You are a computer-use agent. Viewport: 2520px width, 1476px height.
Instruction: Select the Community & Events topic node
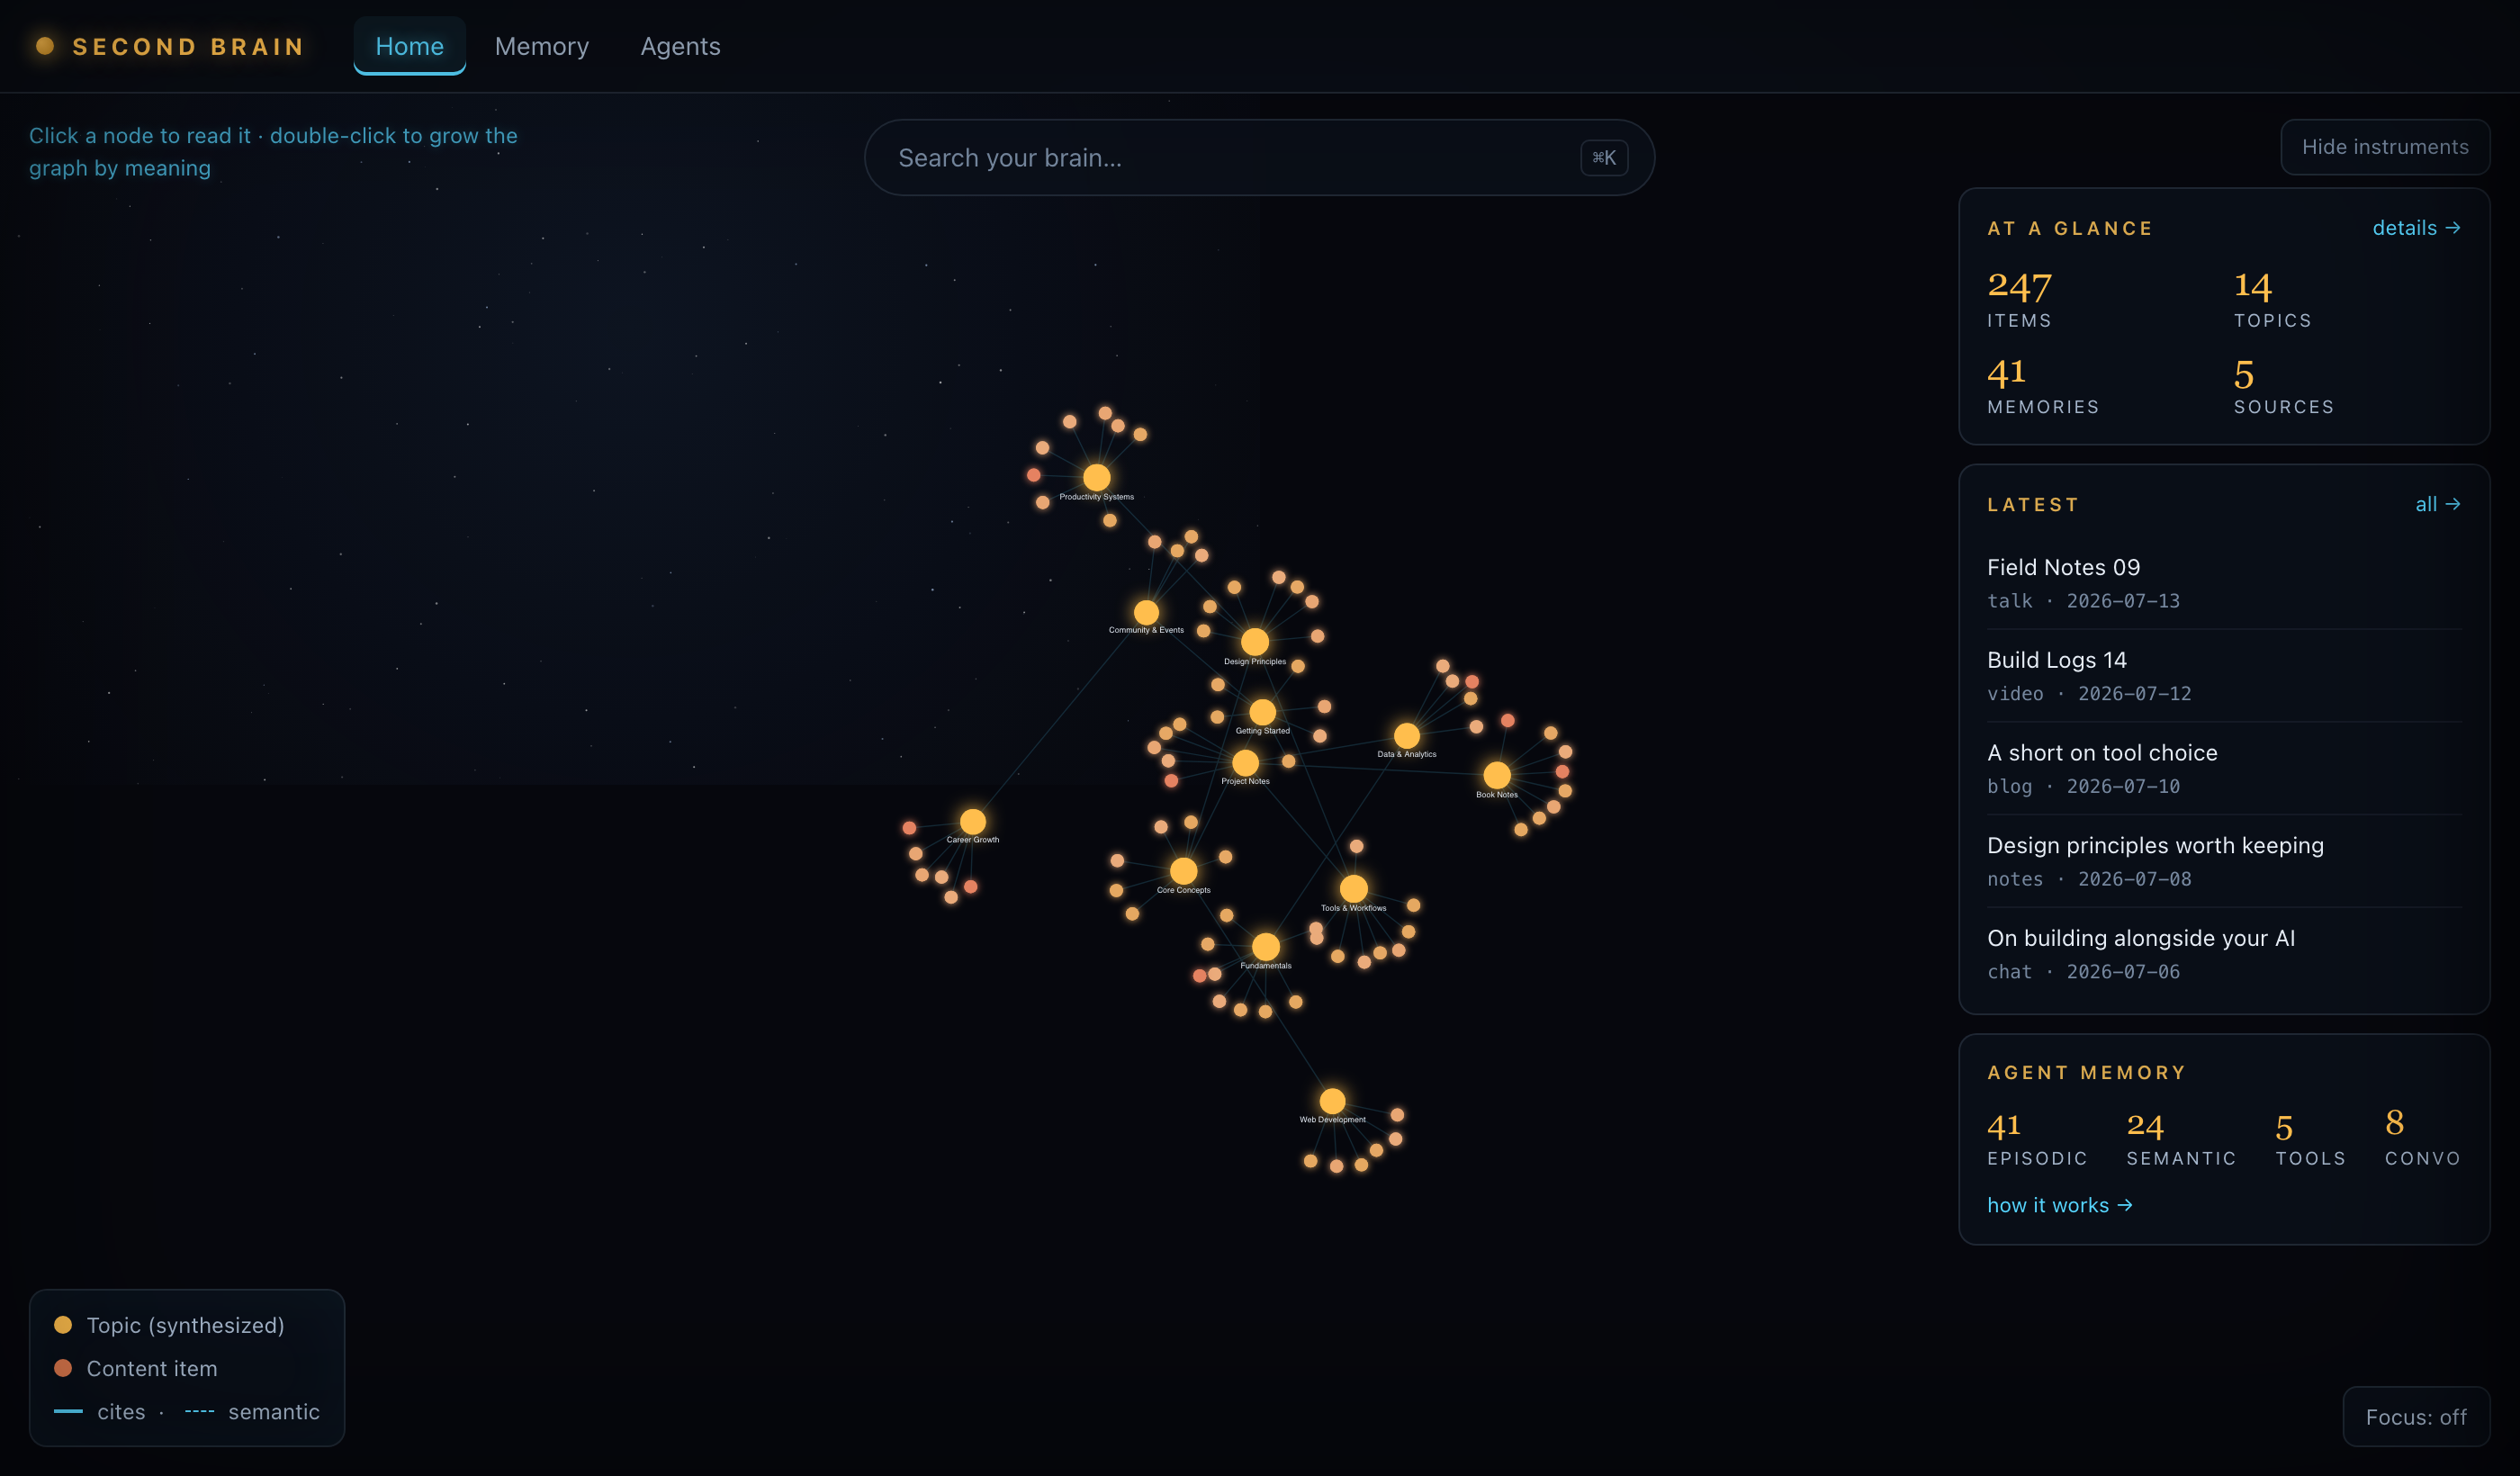point(1146,612)
